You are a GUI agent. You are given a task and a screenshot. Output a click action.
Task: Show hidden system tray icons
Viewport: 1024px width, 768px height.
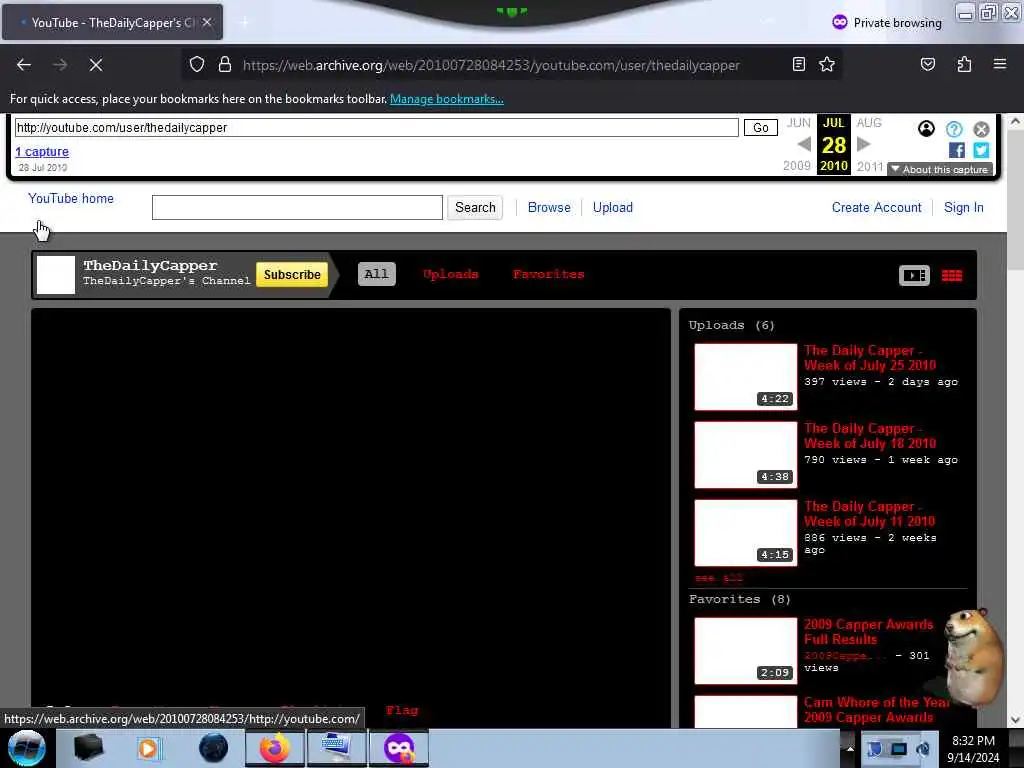[x=850, y=748]
